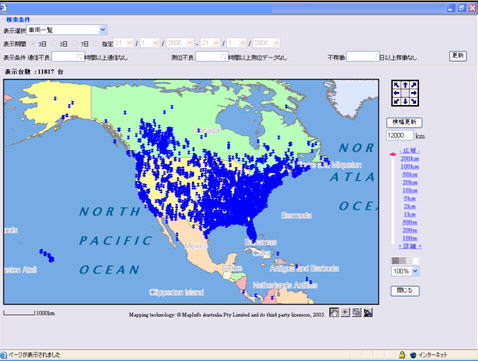
Task: Pan the map west with left arrow
Action: (x=397, y=93)
